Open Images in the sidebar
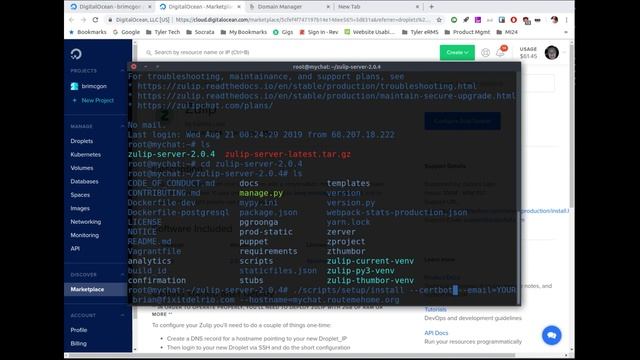Viewport: 640px width, 360px height. click(x=80, y=208)
